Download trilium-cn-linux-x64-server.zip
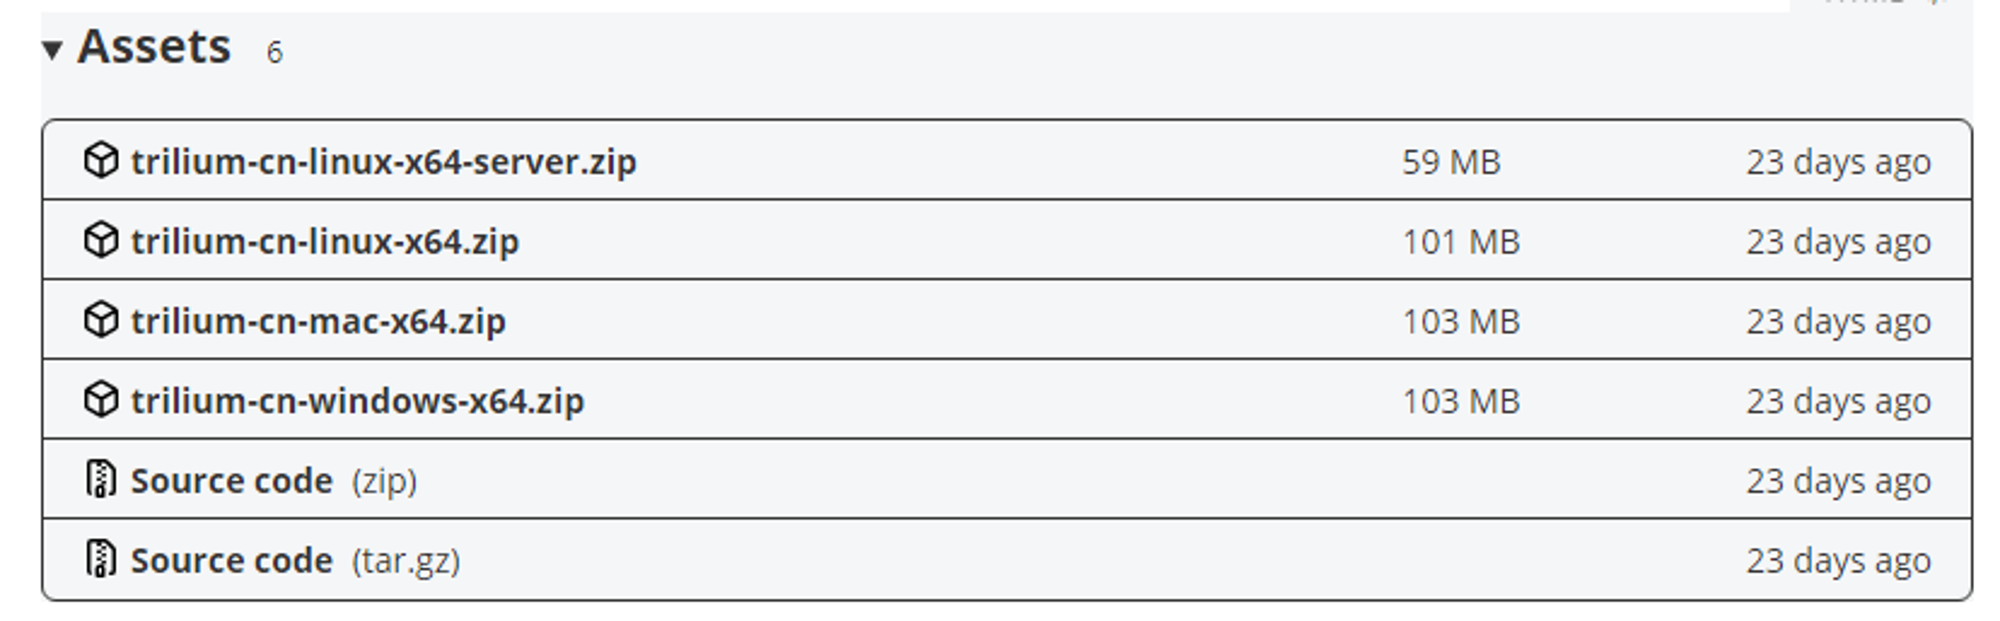This screenshot has height=621, width=2000. pyautogui.click(x=384, y=161)
